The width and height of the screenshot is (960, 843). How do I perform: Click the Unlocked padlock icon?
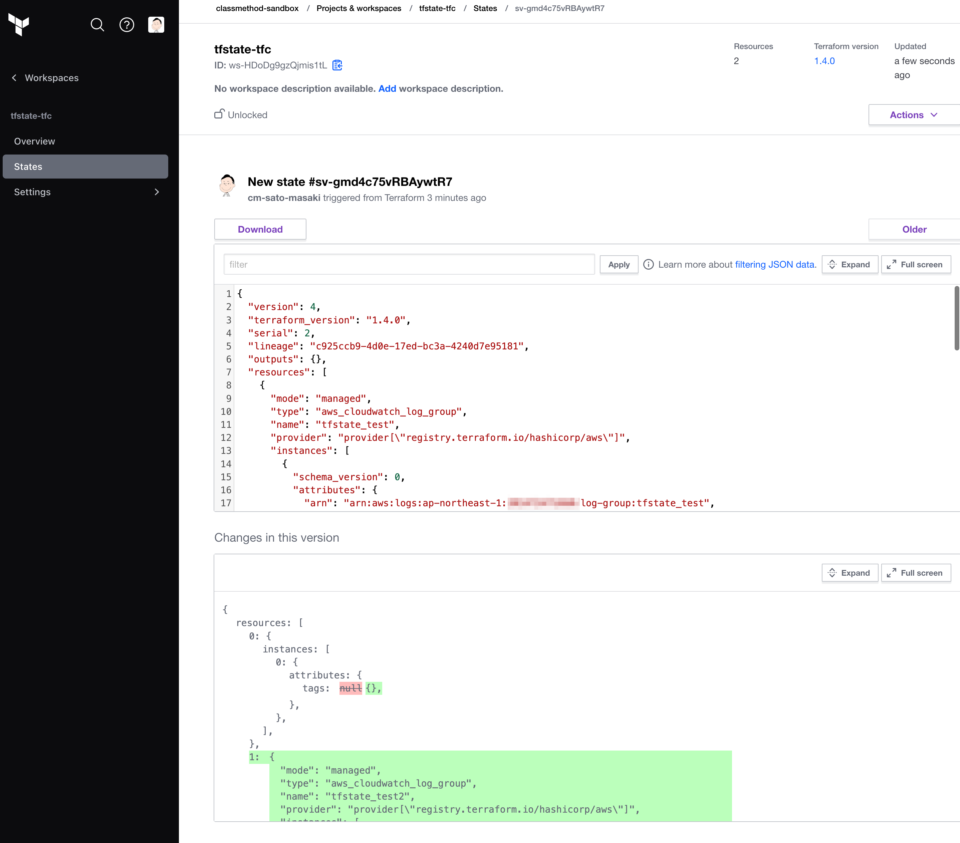[219, 114]
